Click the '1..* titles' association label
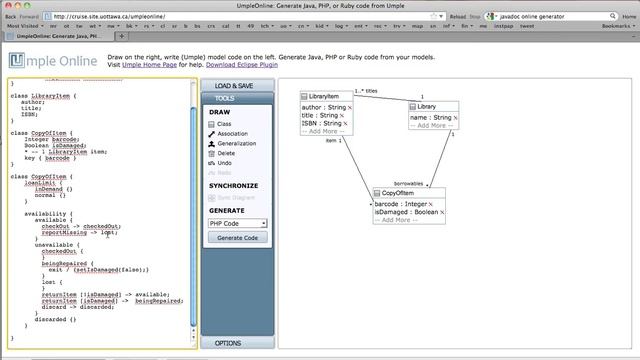This screenshot has height=360, width=640. click(366, 91)
